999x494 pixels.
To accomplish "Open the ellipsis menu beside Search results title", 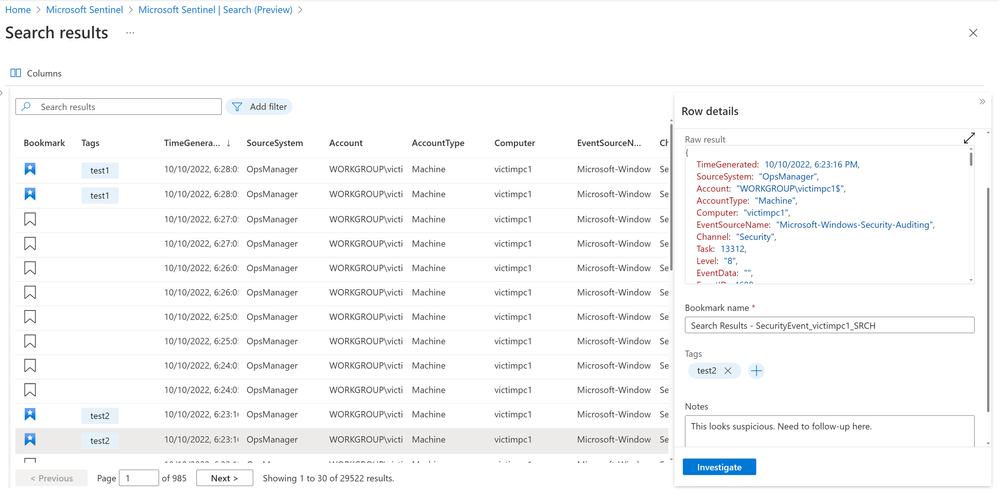I will [130, 33].
